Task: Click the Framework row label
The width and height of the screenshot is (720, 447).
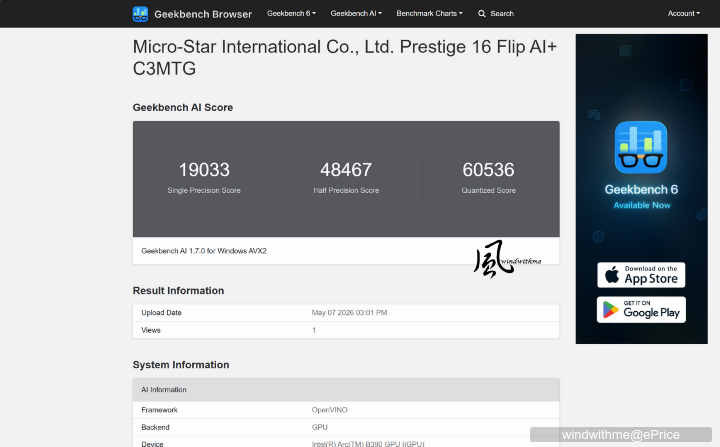Action: (x=159, y=410)
